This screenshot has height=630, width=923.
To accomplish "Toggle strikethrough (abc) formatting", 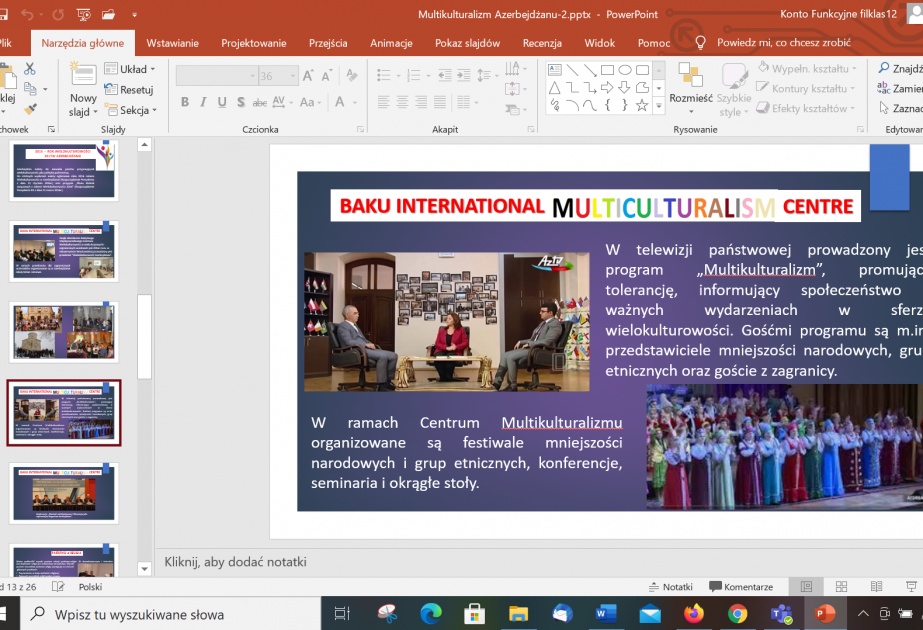I will coord(260,102).
